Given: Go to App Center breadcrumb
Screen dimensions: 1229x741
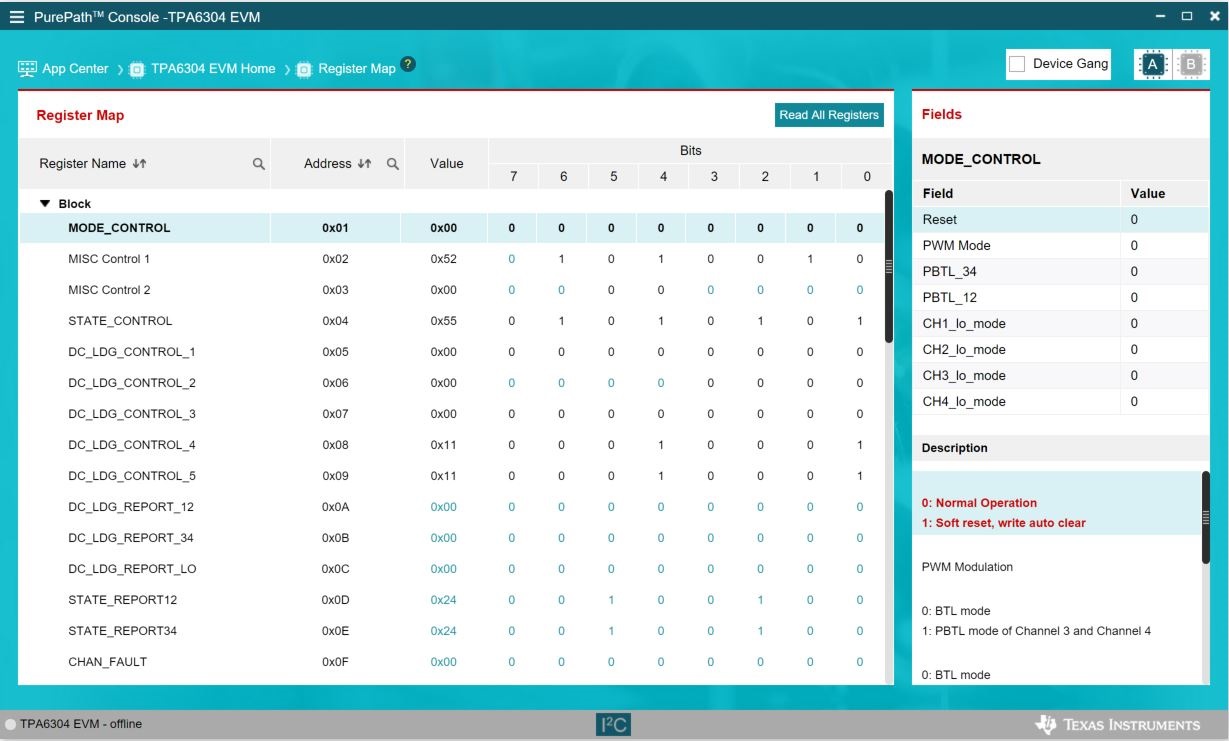Looking at the screenshot, I should click(64, 69).
